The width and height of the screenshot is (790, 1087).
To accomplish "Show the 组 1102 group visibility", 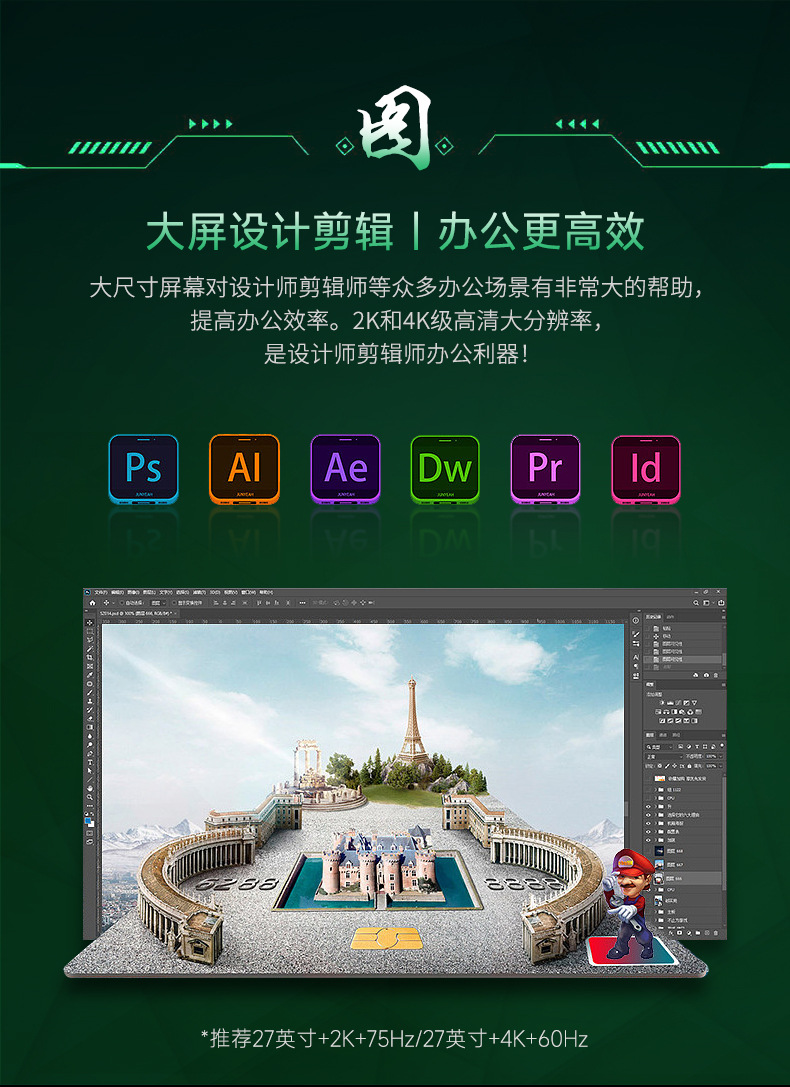I will [x=648, y=790].
